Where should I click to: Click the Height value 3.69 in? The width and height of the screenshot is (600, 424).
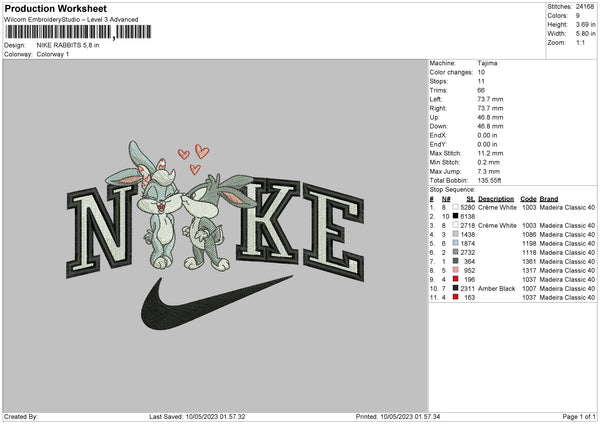[585, 24]
